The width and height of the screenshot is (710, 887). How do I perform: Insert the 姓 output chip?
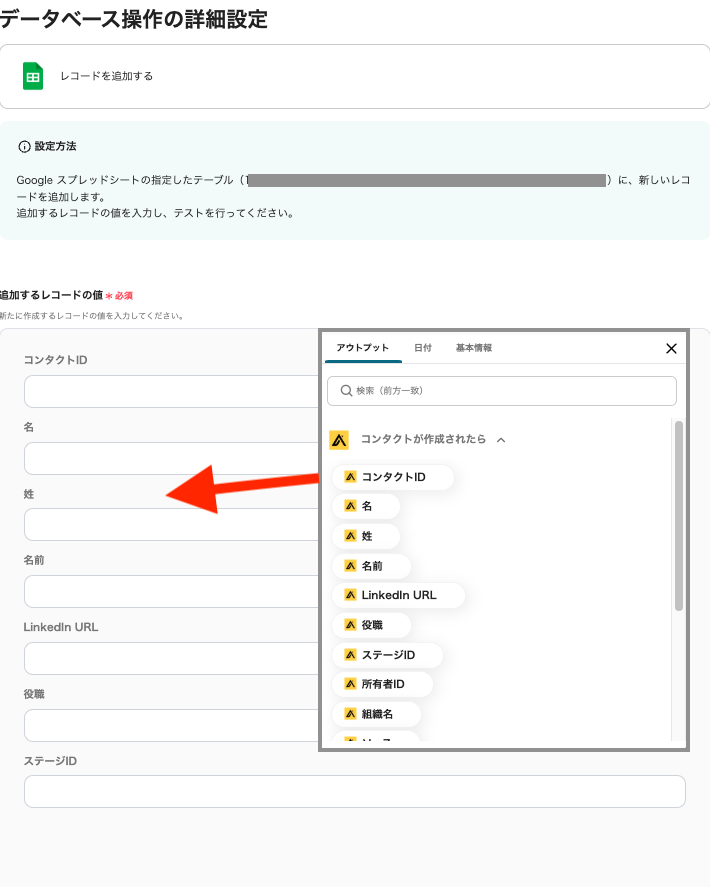[365, 536]
